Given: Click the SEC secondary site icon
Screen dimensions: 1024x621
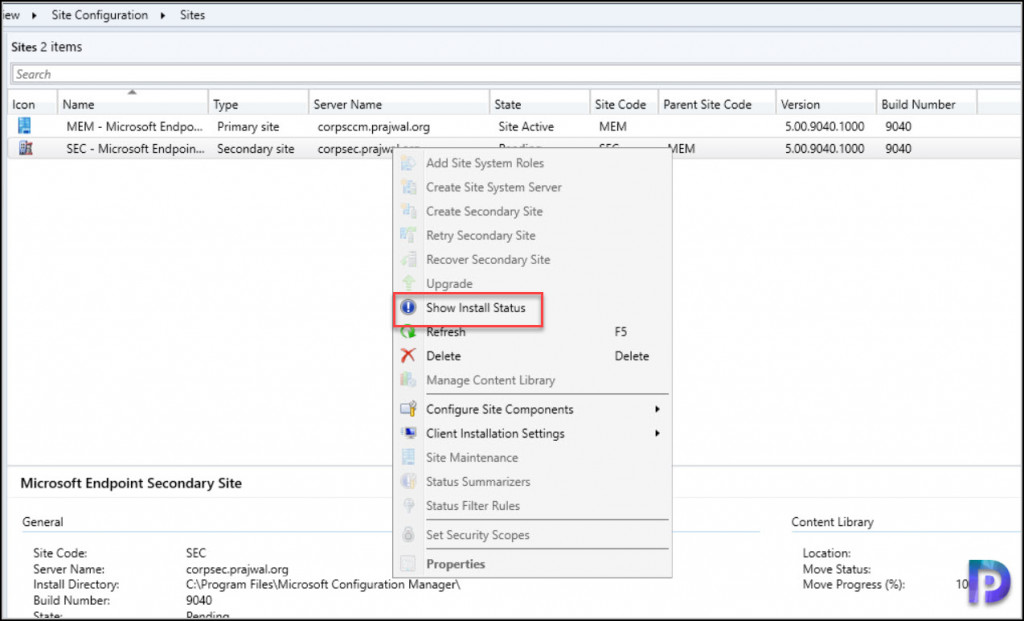Looking at the screenshot, I should point(25,148).
